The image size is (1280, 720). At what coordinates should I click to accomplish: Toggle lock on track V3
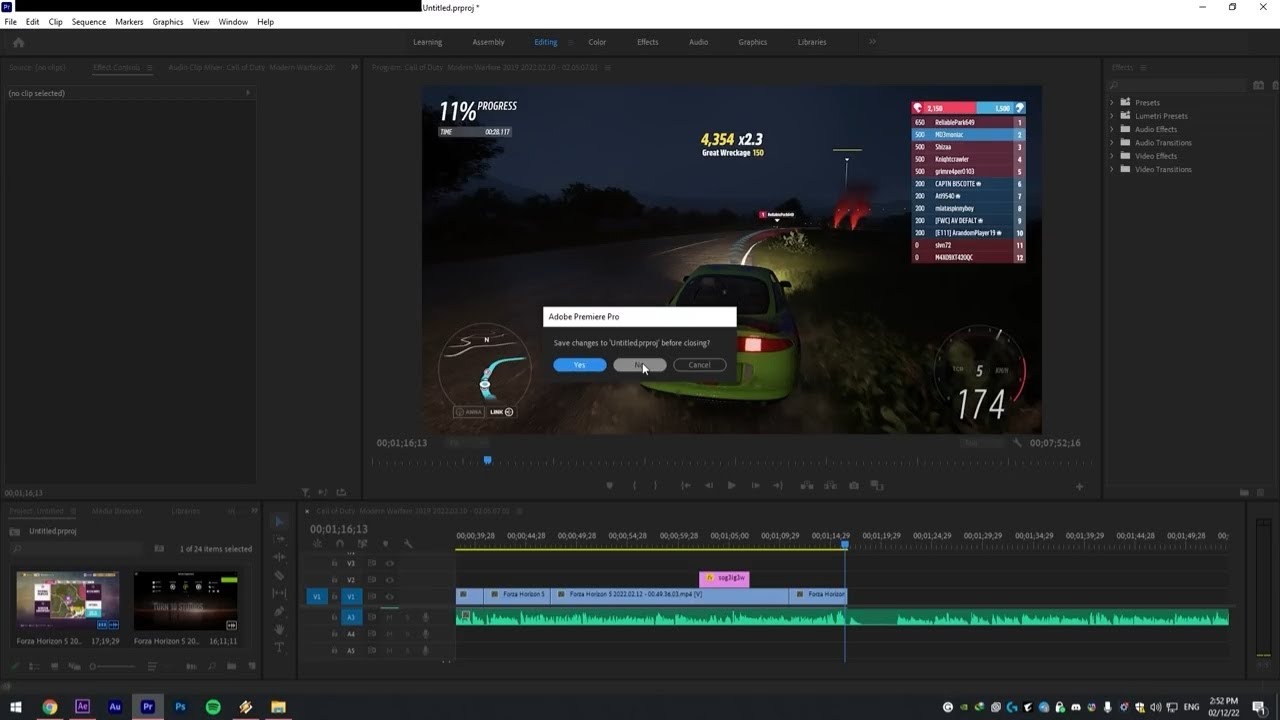tap(335, 563)
